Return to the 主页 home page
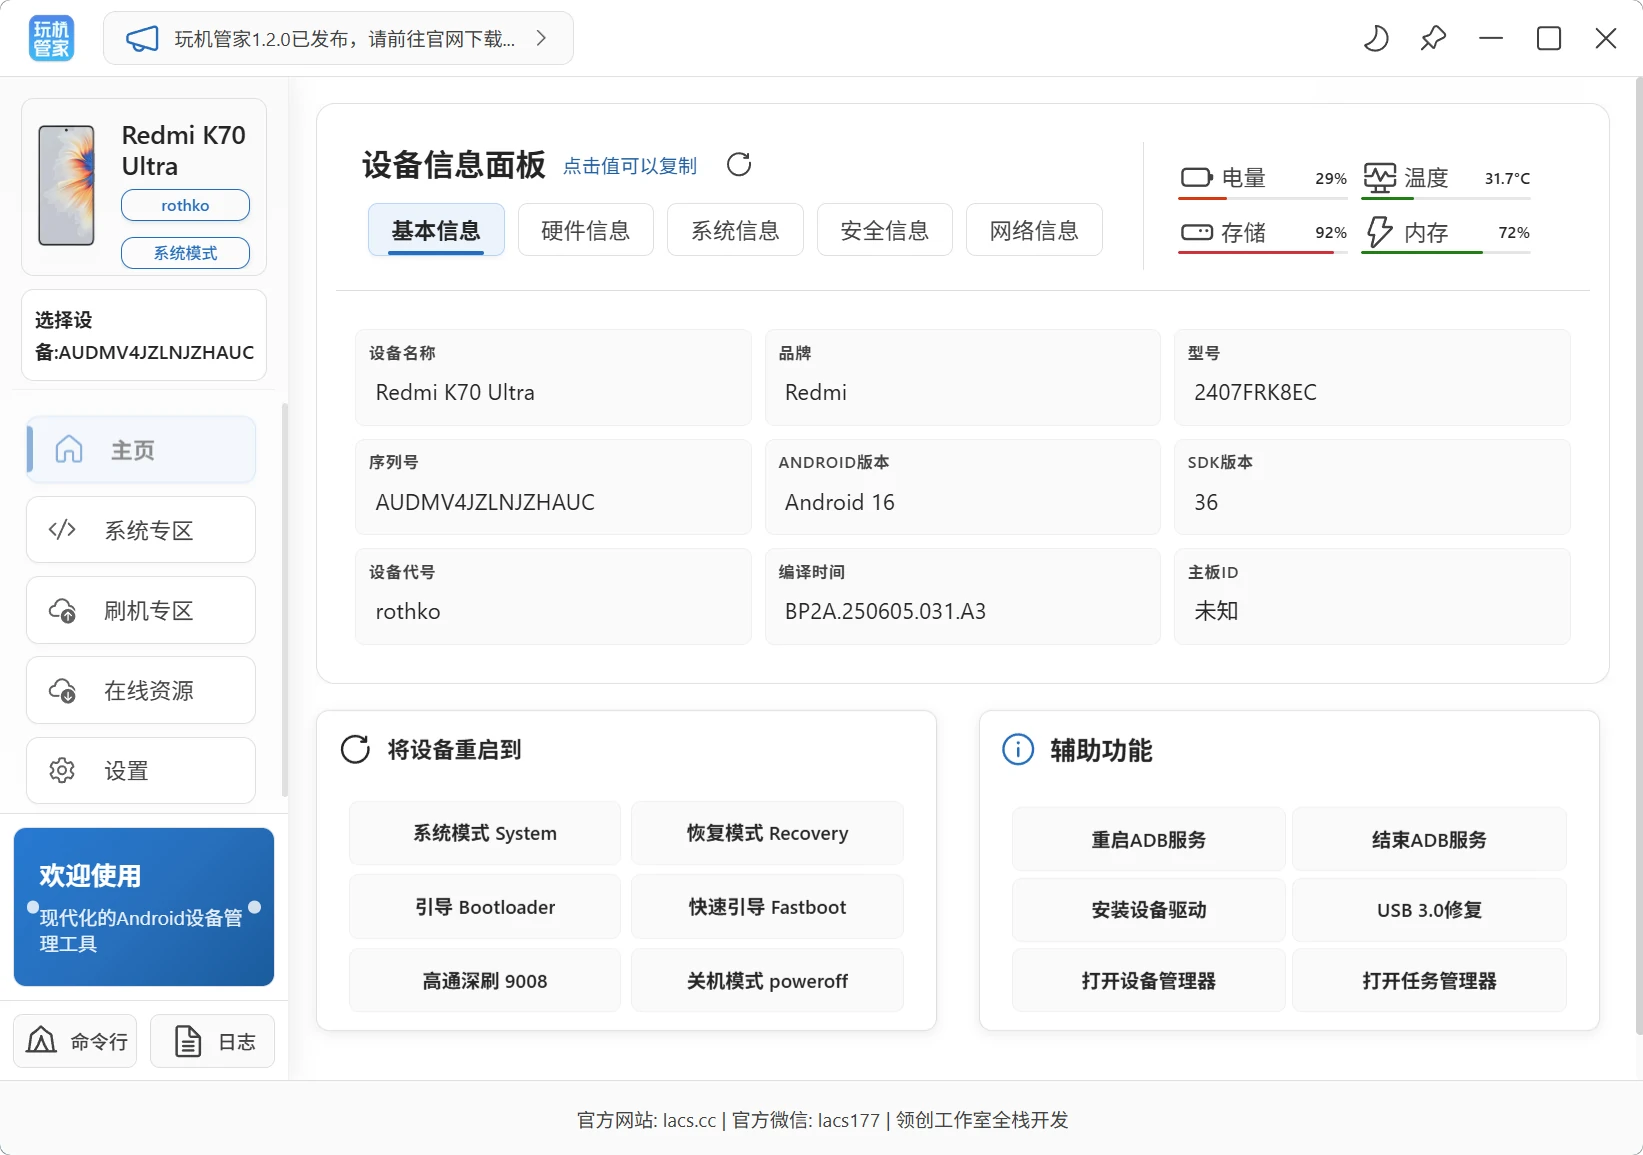The height and width of the screenshot is (1155, 1643). 140,450
